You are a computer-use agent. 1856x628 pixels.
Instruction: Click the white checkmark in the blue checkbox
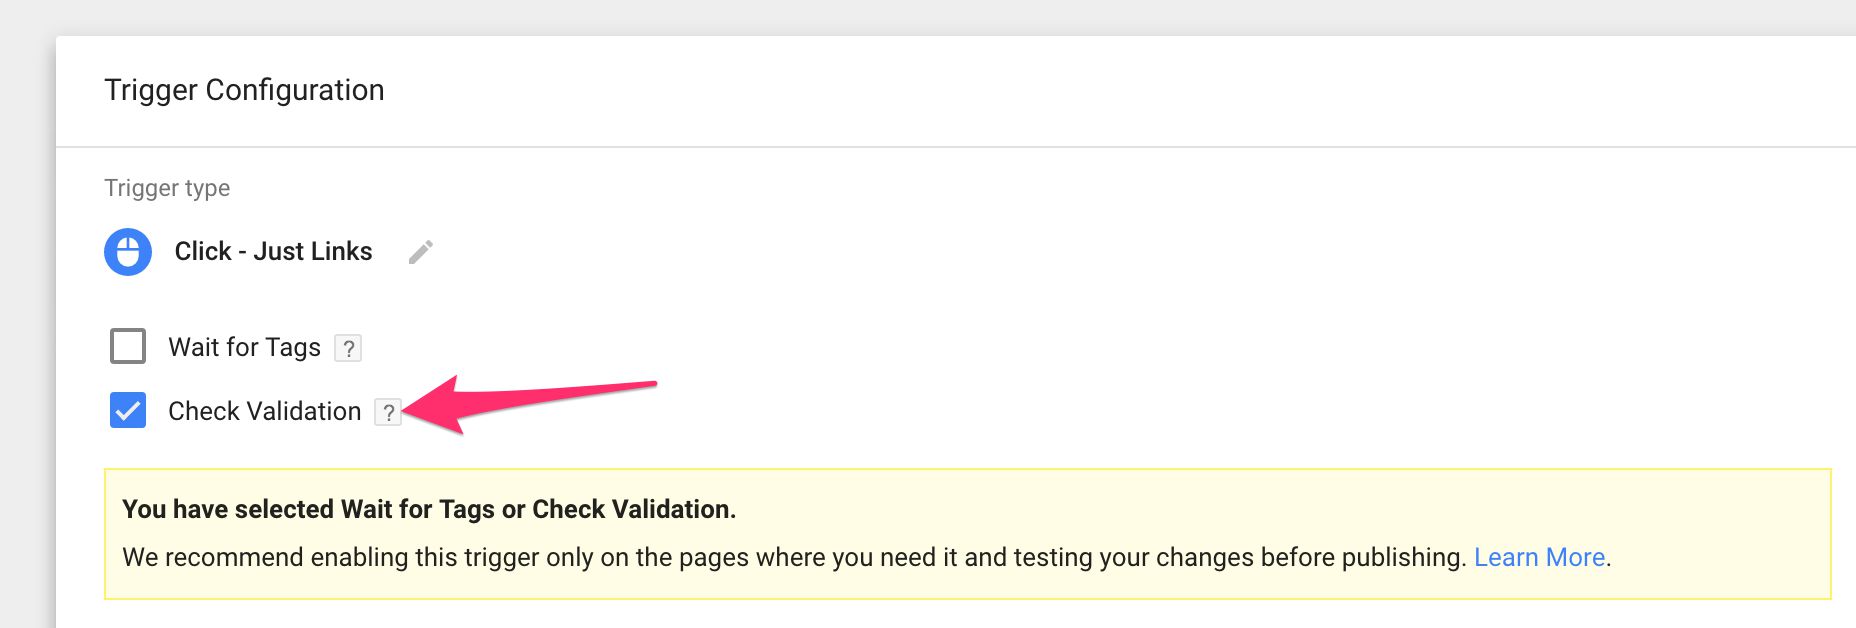(128, 410)
